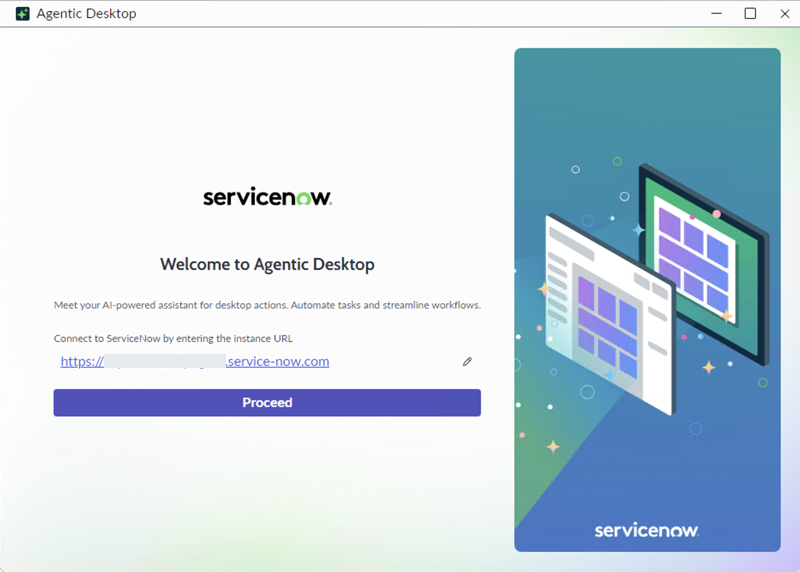This screenshot has height=572, width=800.
Task: Minimize the Agentic Desktop window
Action: [x=716, y=13]
